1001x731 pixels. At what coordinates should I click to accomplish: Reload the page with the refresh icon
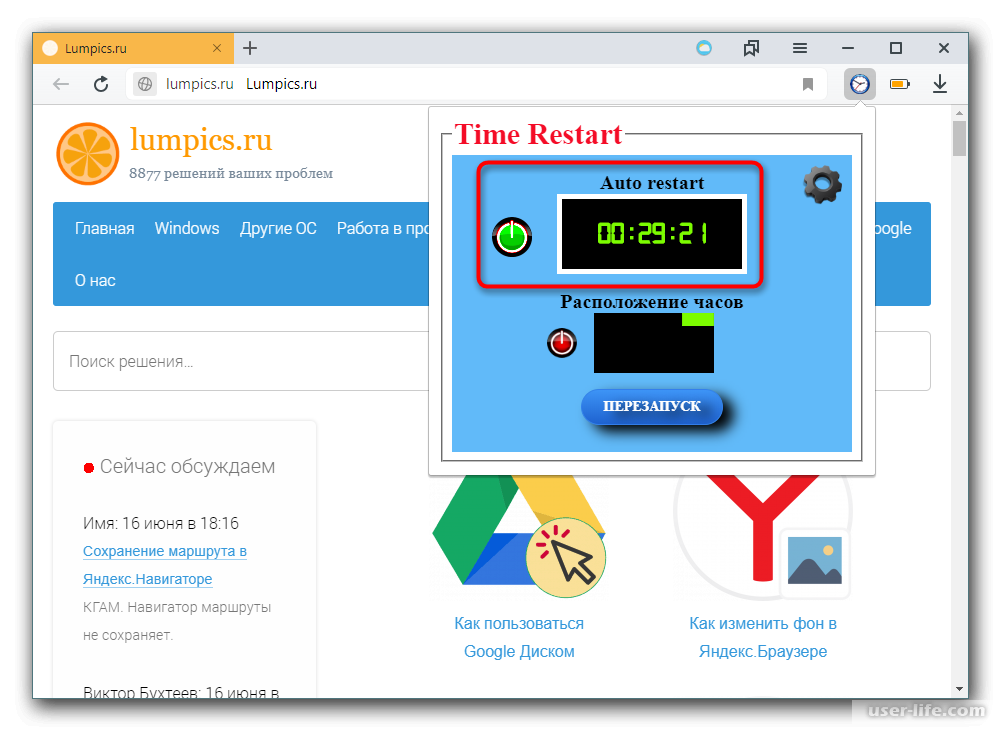tap(101, 84)
